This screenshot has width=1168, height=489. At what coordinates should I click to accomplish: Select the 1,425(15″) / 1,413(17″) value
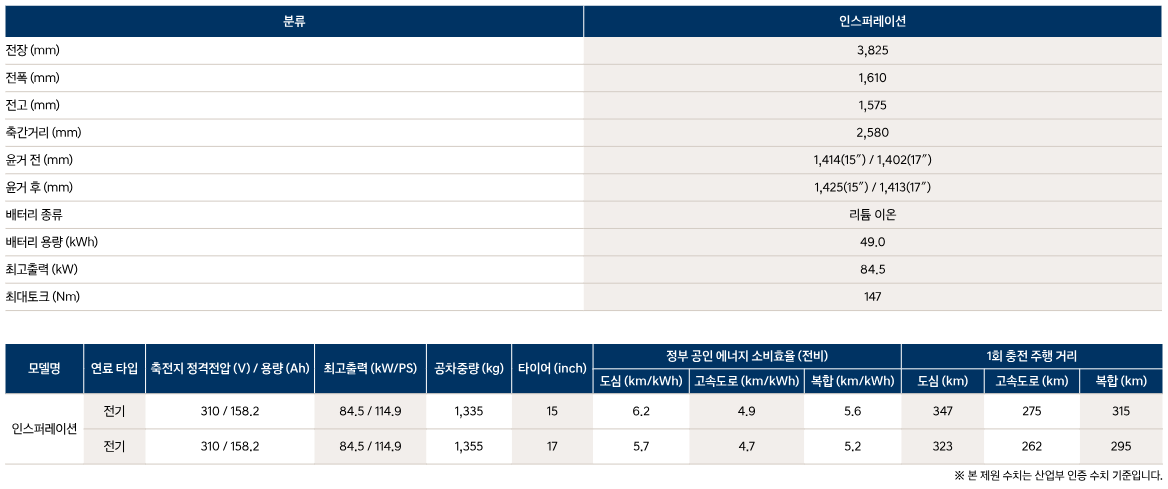tap(872, 188)
